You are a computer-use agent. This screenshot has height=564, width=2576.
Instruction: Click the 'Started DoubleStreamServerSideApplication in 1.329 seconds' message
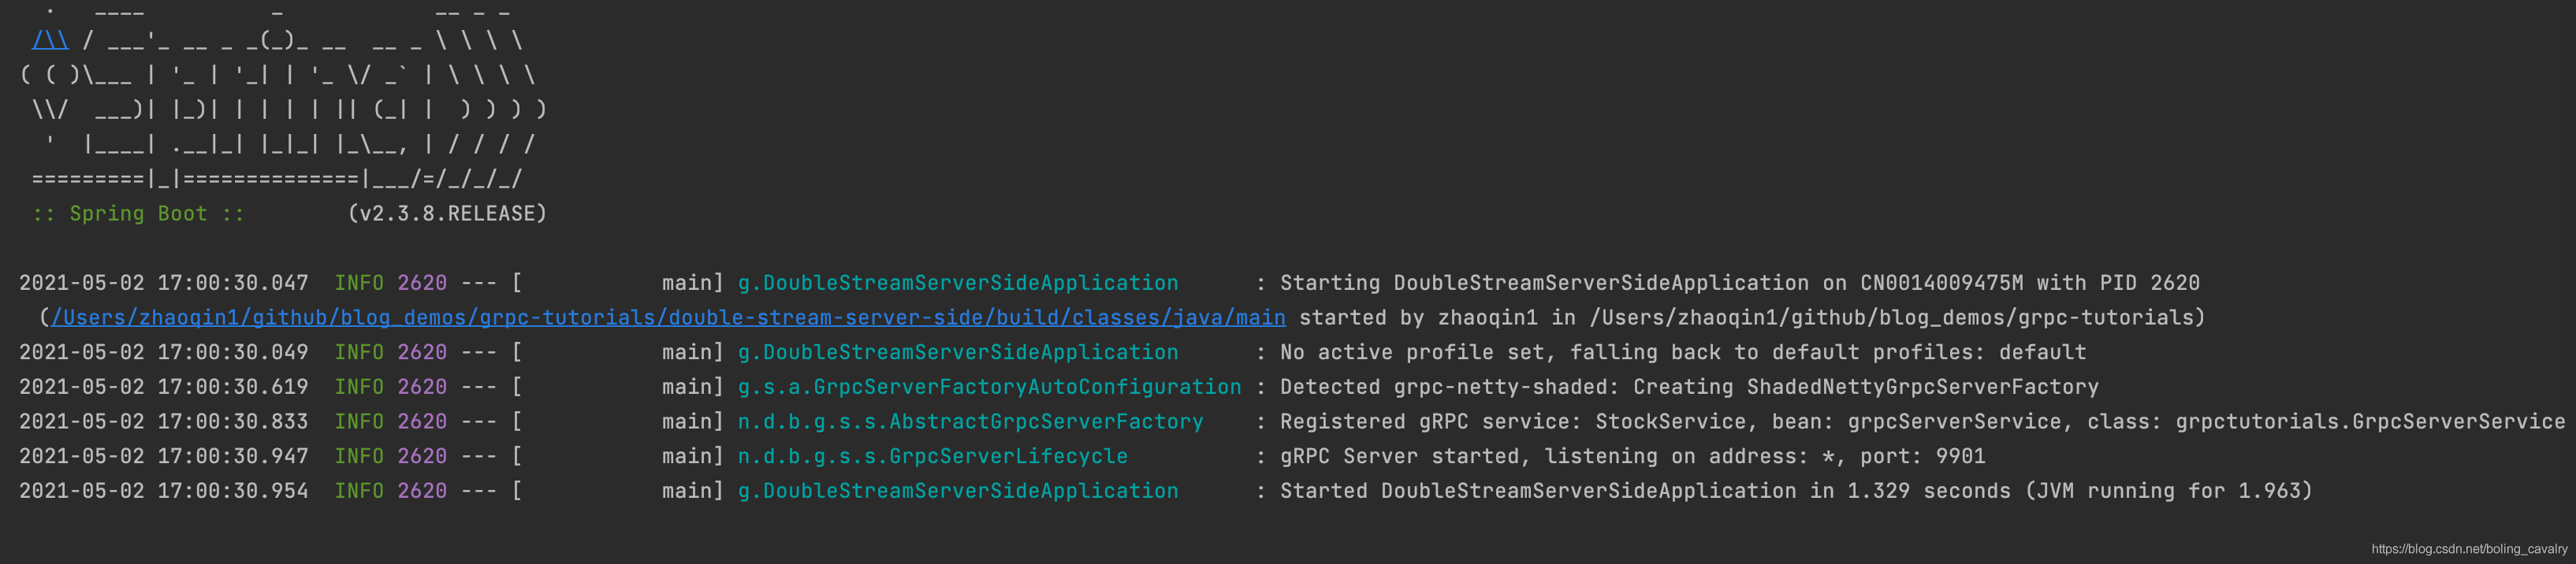point(1796,491)
